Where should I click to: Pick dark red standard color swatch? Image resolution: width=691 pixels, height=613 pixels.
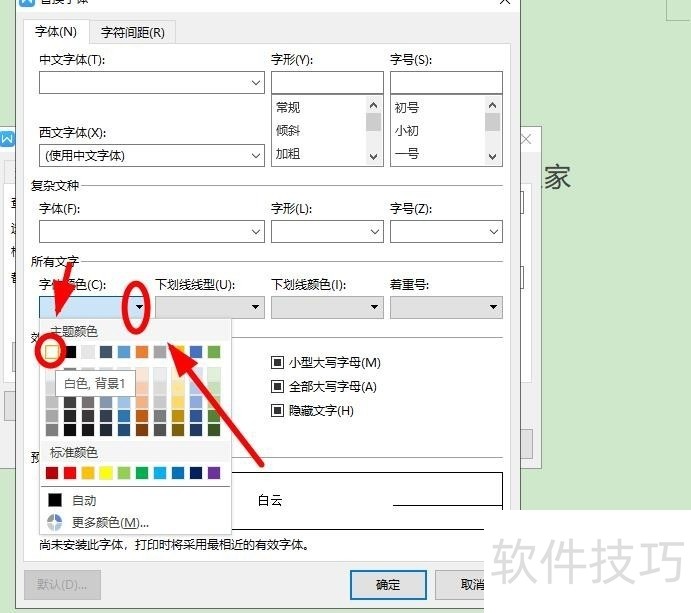click(x=52, y=473)
